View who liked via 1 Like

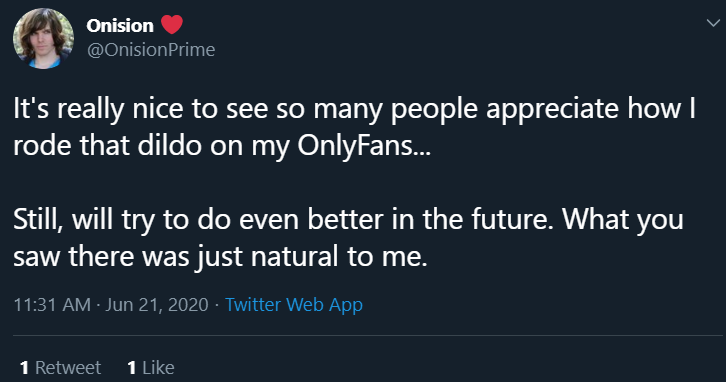pos(151,368)
